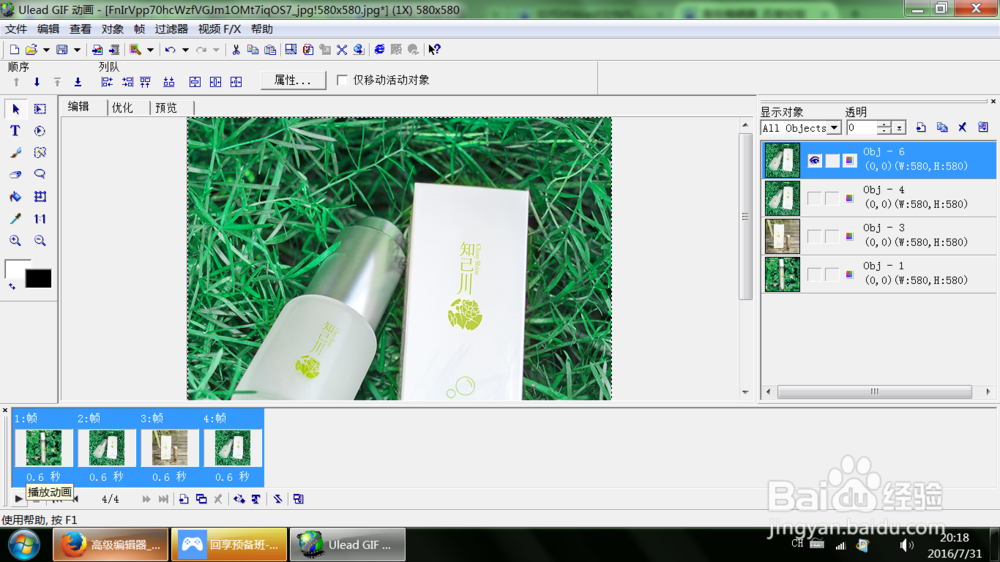
Task: Select the rectangle selection tool
Action: pyautogui.click(x=40, y=109)
